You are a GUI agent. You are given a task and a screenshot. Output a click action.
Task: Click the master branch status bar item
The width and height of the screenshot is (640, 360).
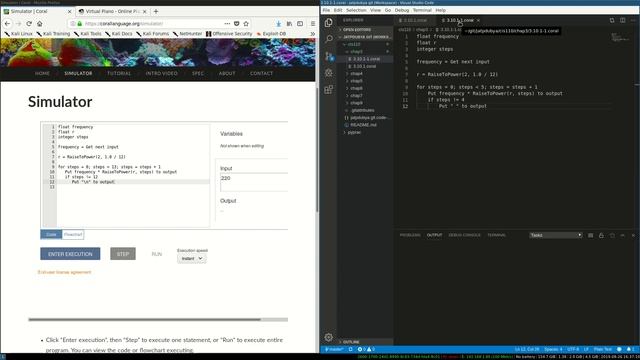tap(334, 349)
